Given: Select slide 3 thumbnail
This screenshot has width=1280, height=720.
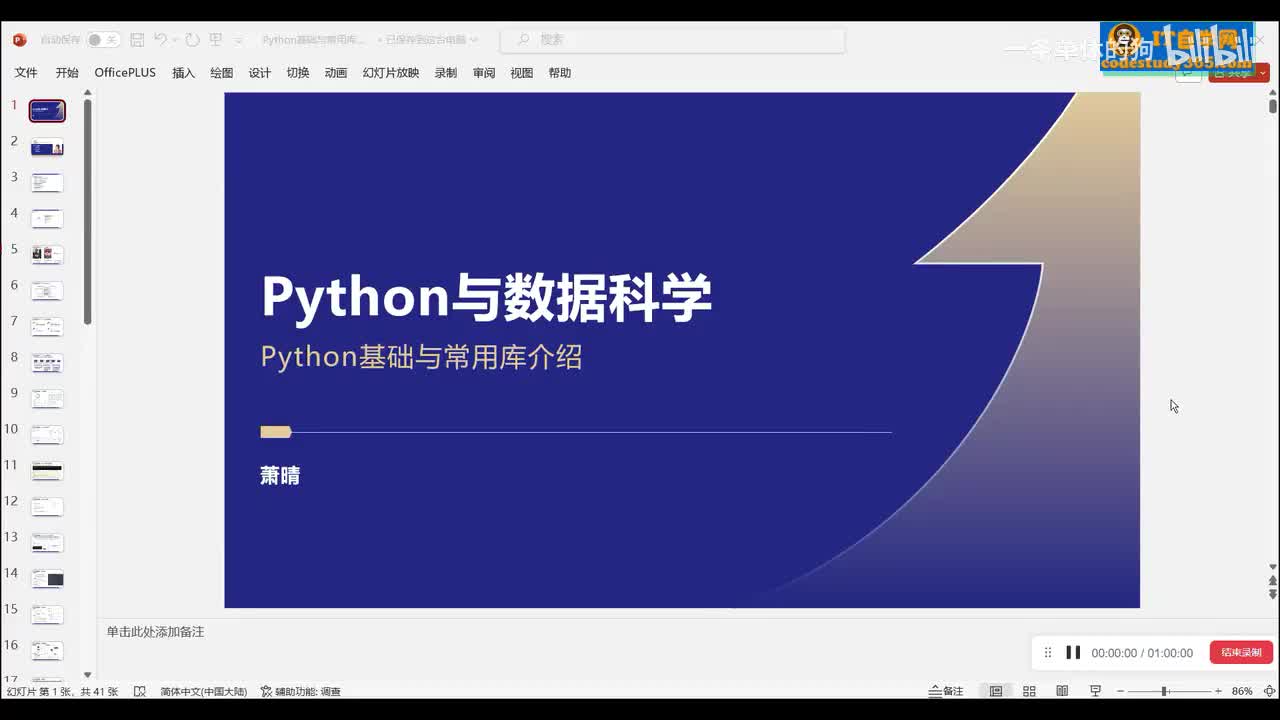Looking at the screenshot, I should click(x=47, y=183).
